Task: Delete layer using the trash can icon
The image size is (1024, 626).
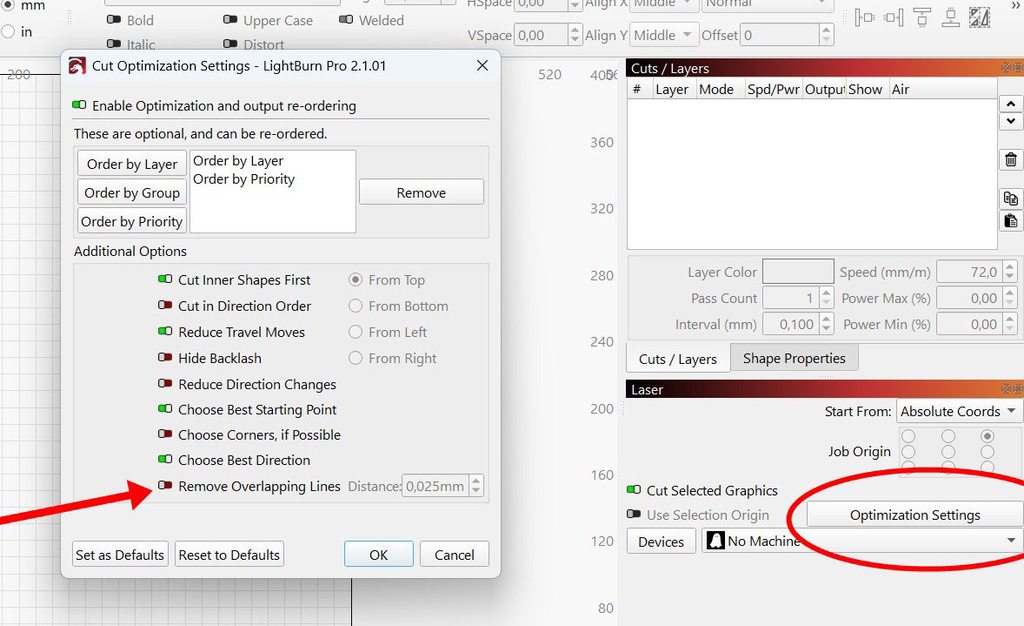Action: pos(1010,159)
